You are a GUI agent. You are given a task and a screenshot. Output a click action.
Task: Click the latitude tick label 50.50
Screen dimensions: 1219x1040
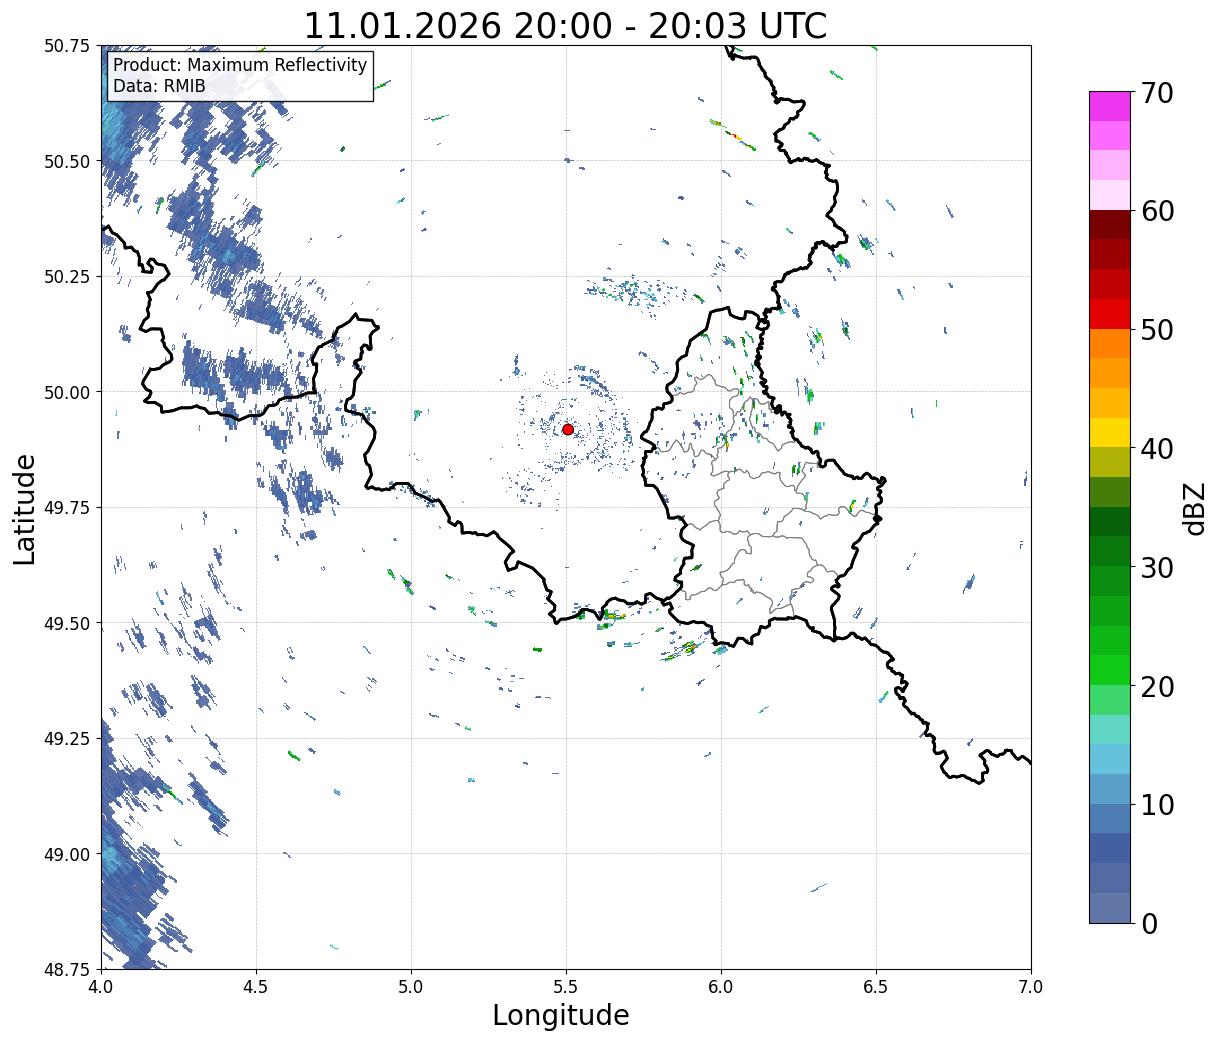coord(67,161)
